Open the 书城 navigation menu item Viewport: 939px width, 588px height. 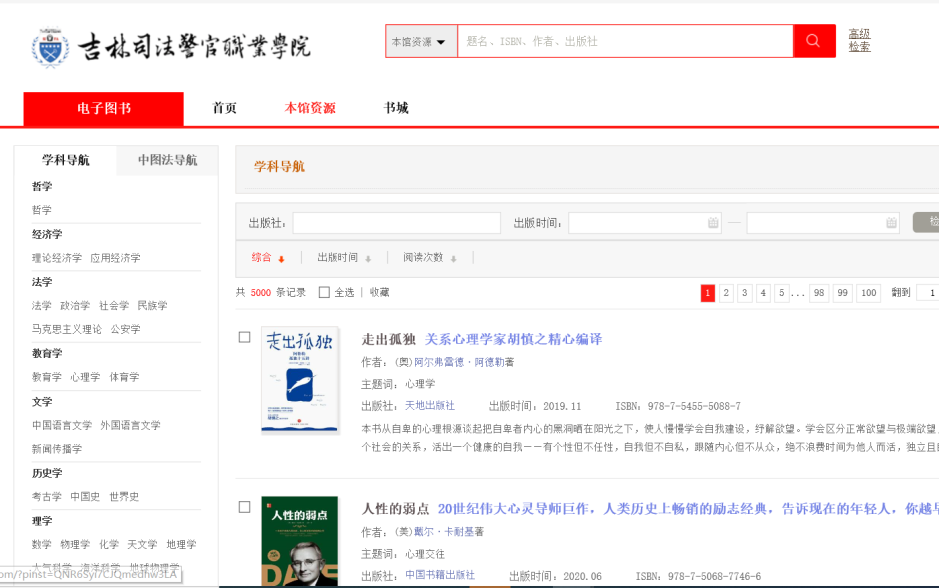click(396, 108)
